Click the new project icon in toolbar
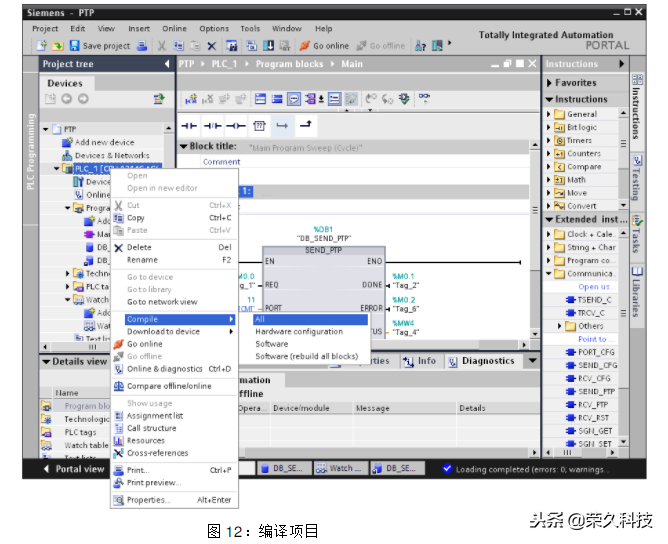Screen dimensions: 668x544 click(x=41, y=46)
